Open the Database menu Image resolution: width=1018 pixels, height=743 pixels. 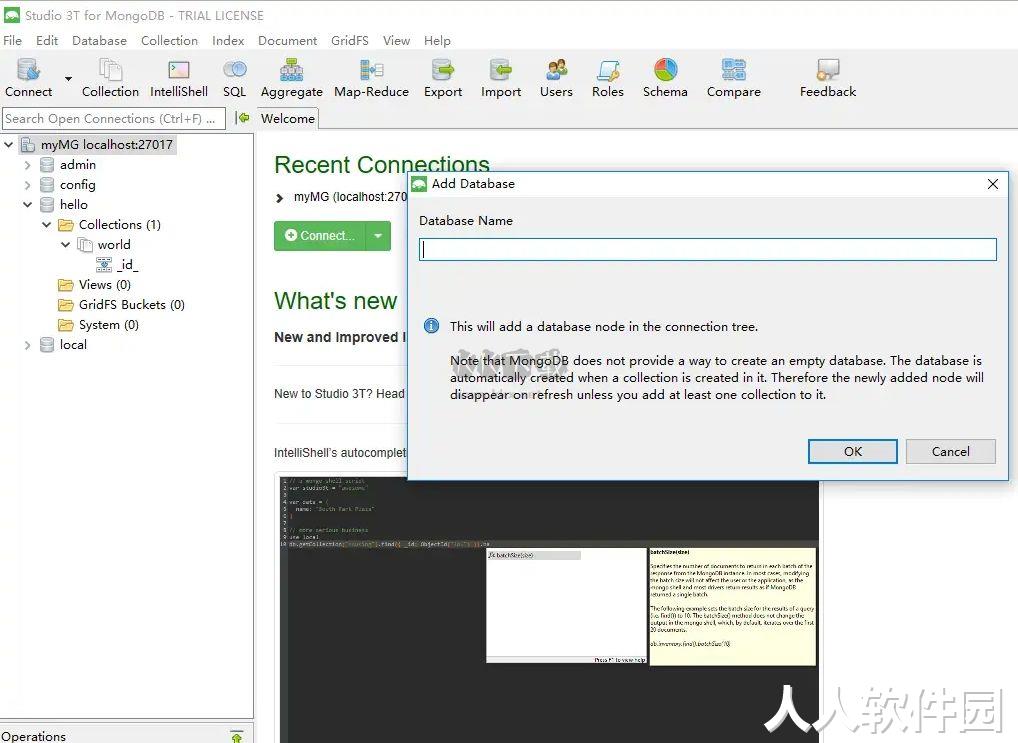(99, 40)
